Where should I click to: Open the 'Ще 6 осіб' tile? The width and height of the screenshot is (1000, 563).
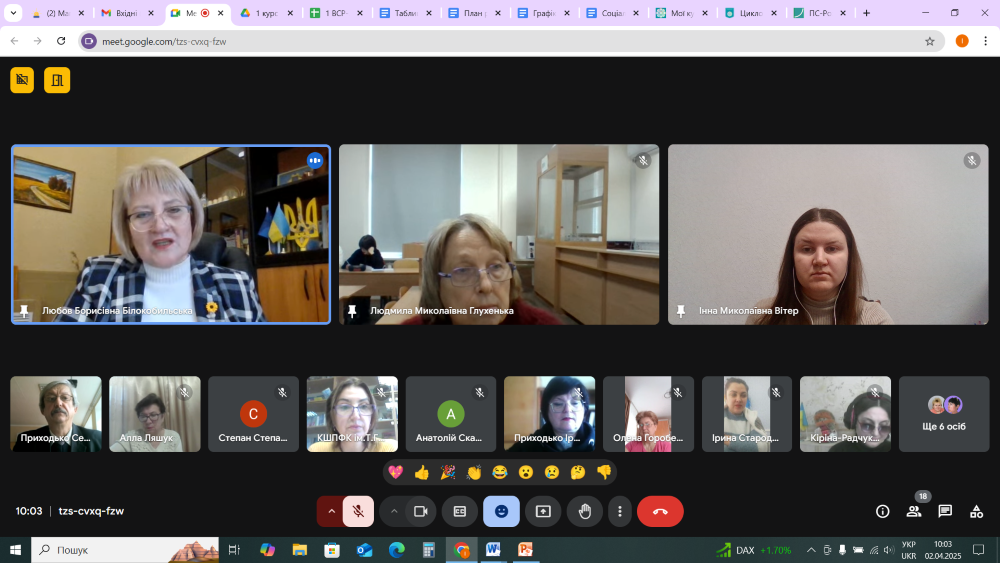[x=944, y=414]
